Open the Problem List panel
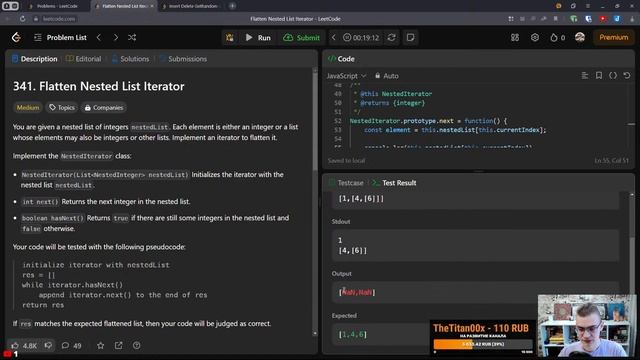The height and width of the screenshot is (360, 640). pyautogui.click(x=60, y=38)
